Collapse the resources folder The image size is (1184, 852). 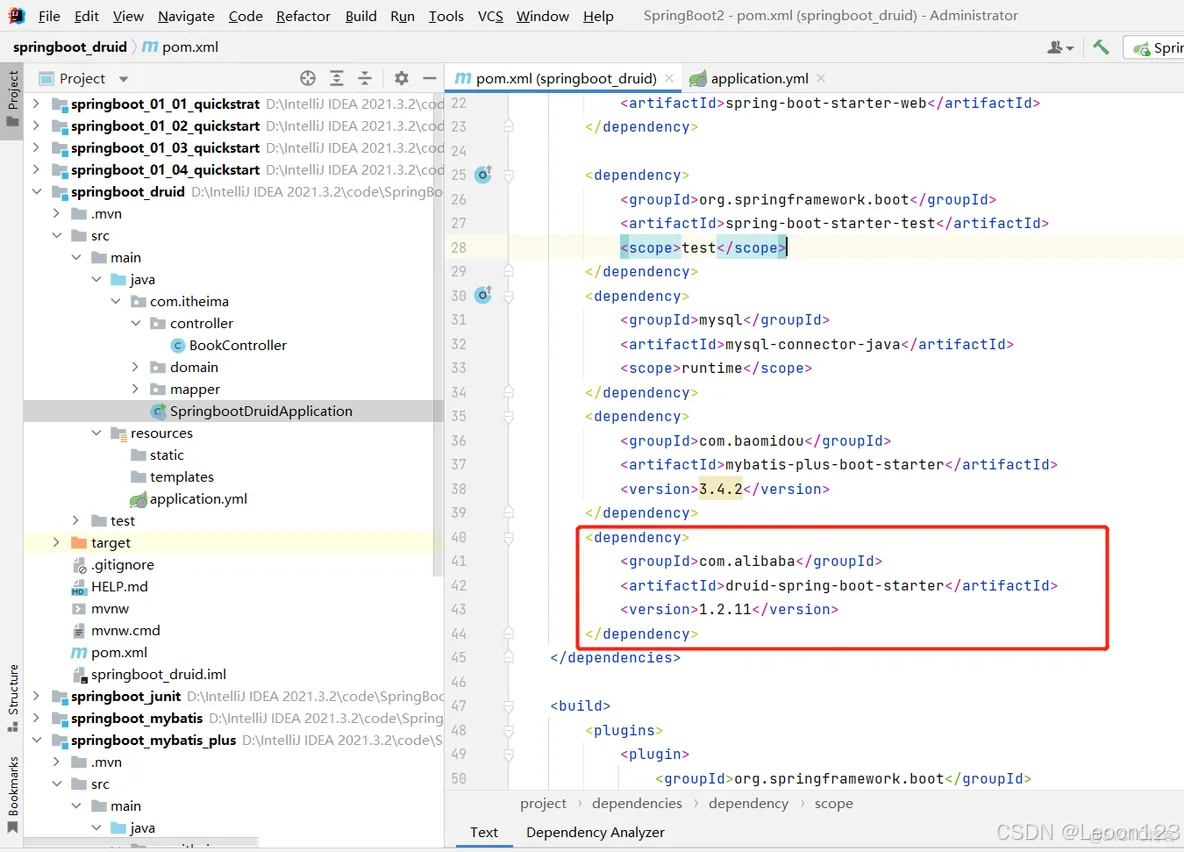pyautogui.click(x=96, y=433)
